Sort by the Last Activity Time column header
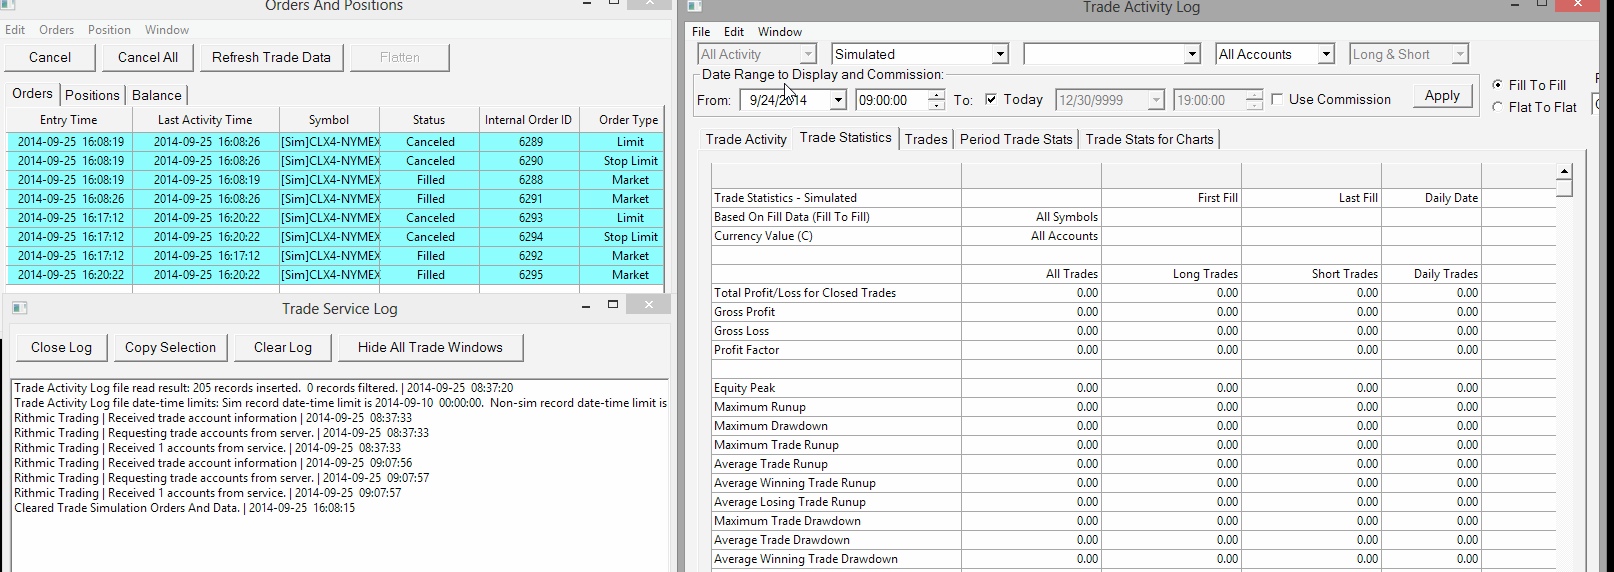The width and height of the screenshot is (1614, 572). (x=205, y=120)
